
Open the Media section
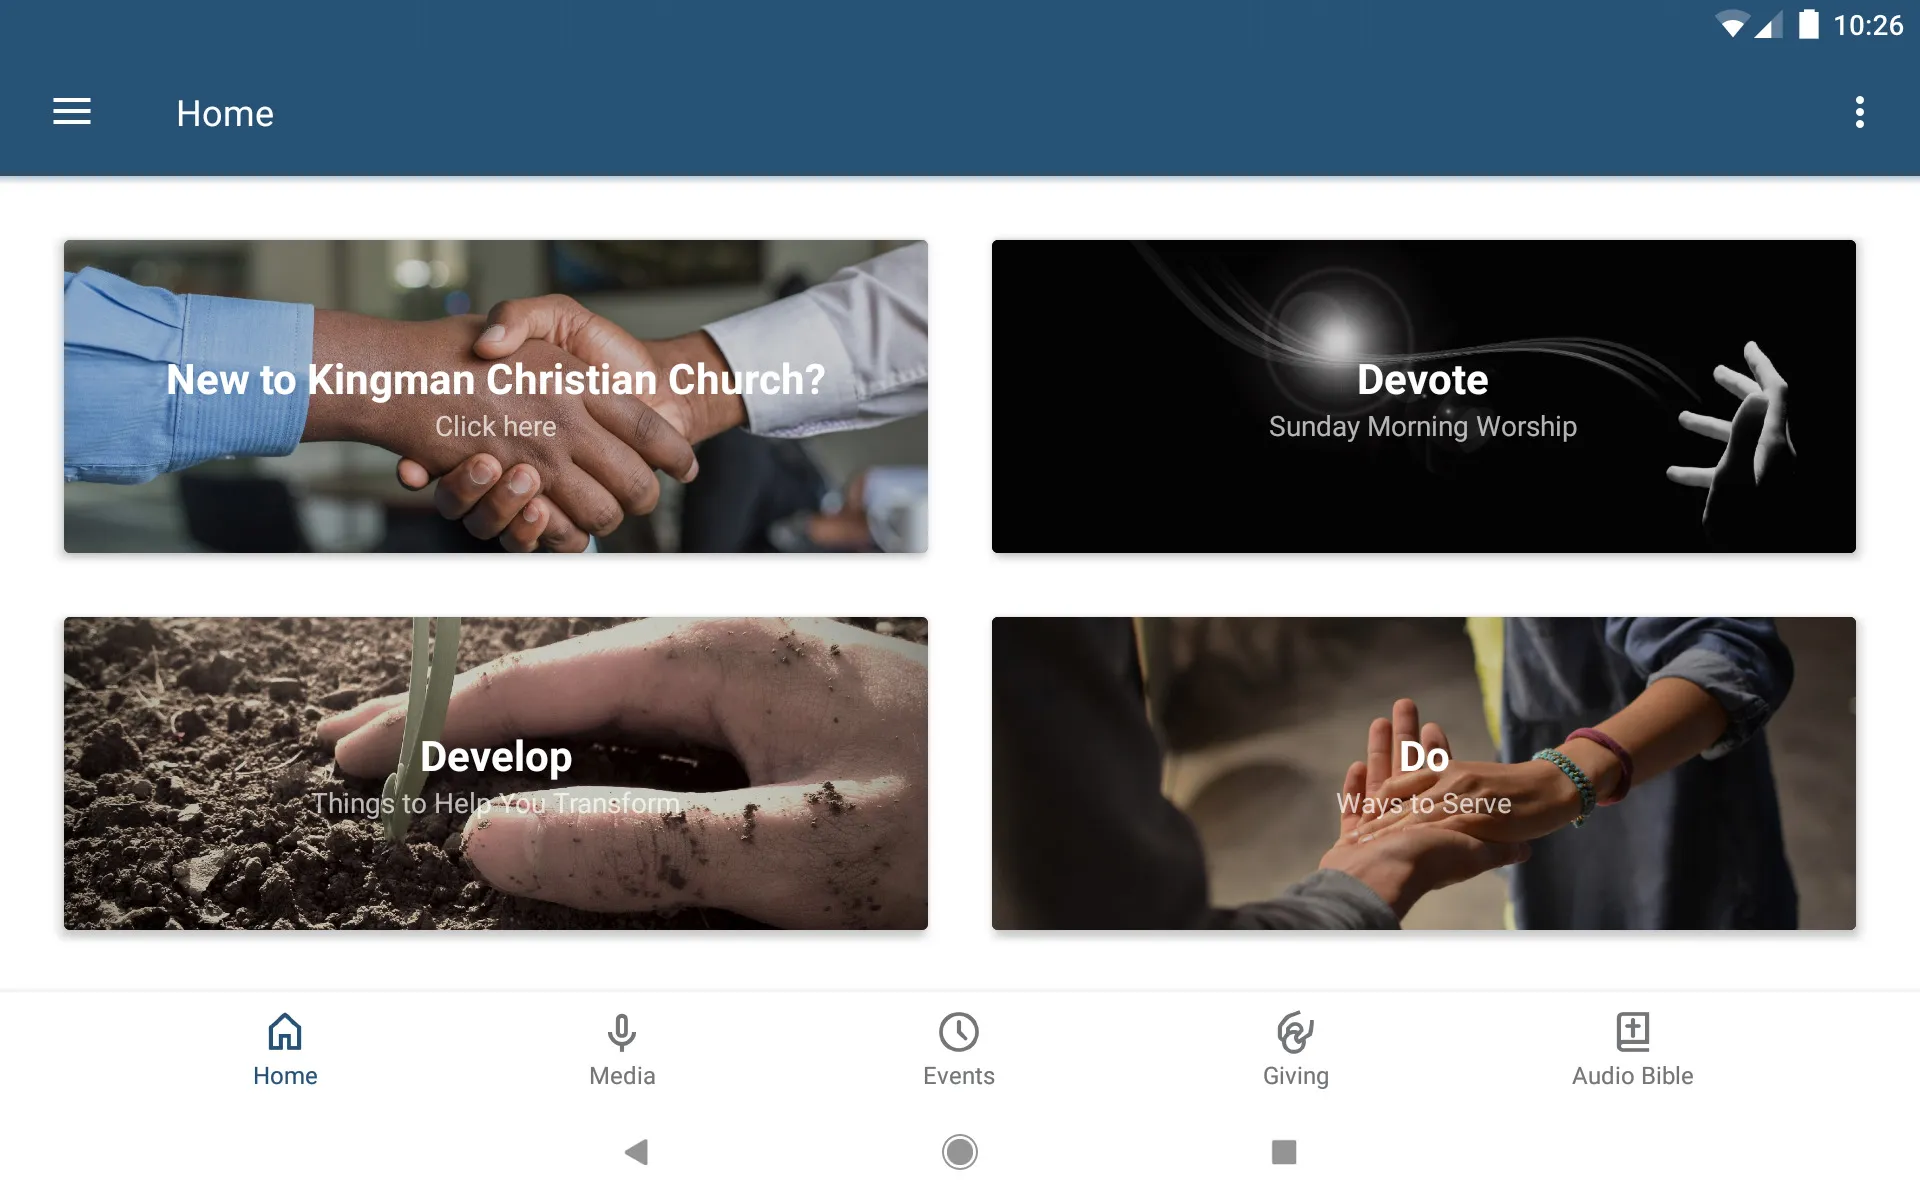point(621,1048)
